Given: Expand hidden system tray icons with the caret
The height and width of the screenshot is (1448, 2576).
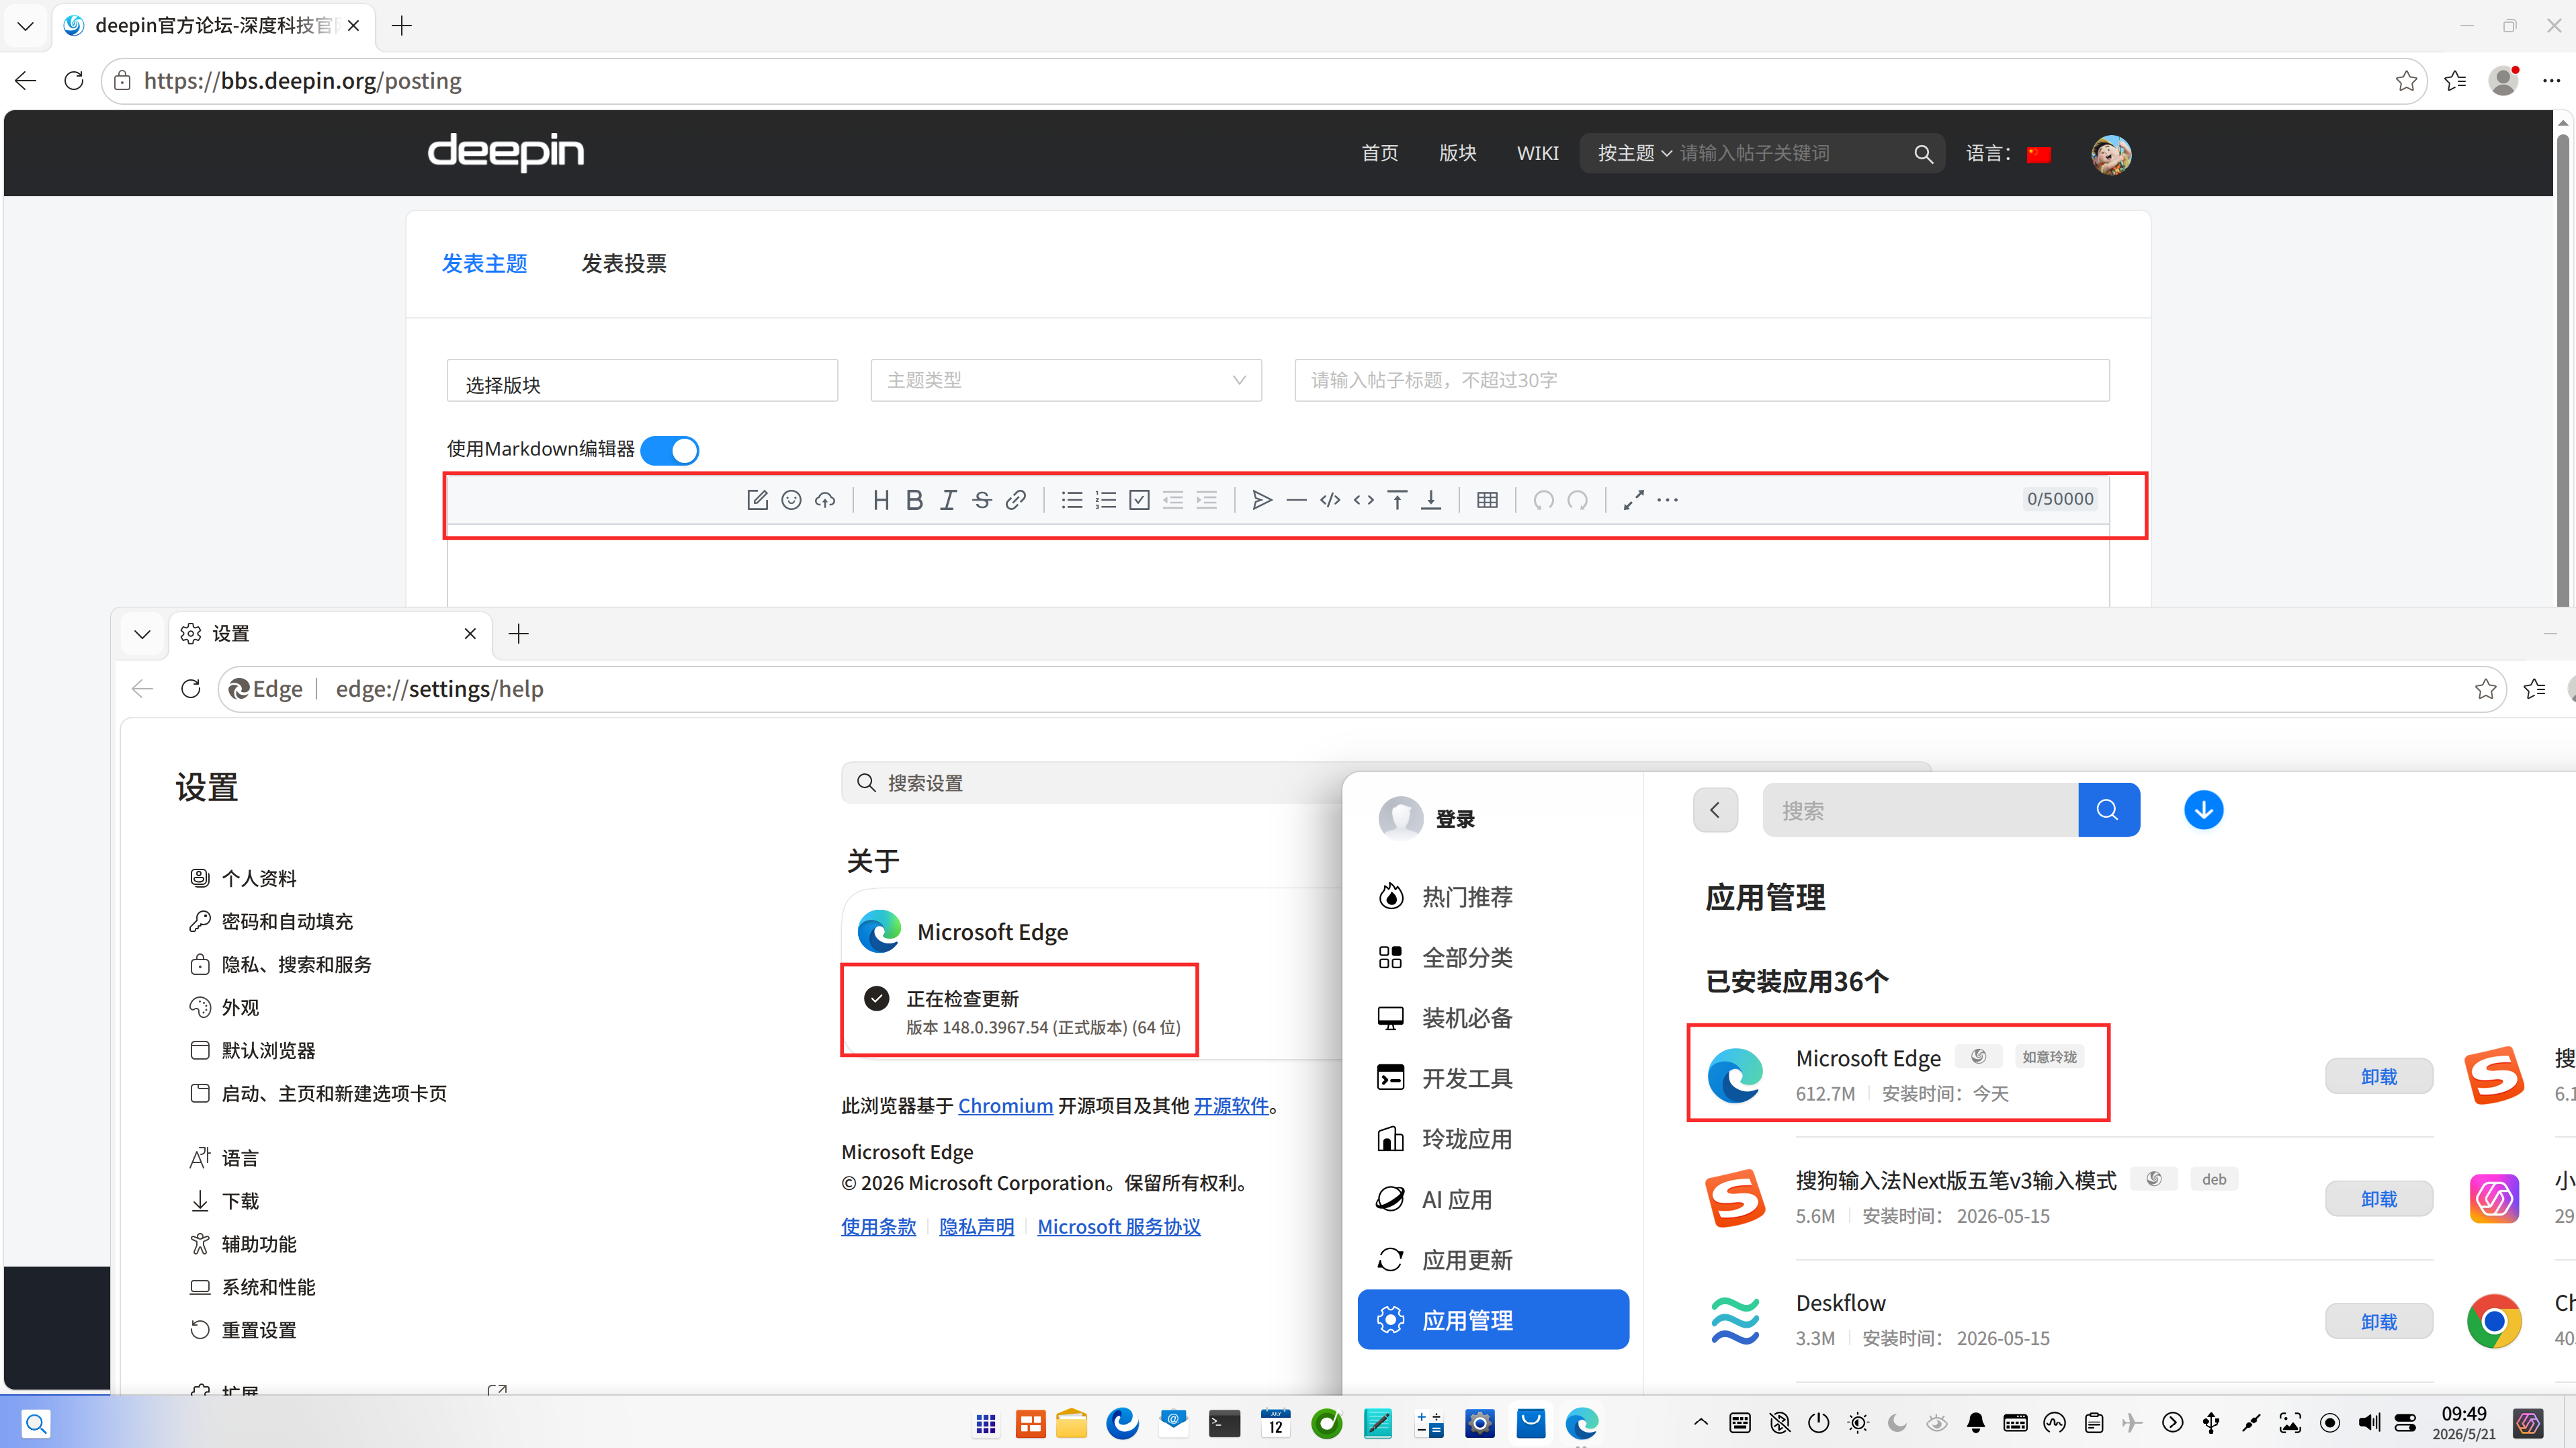Looking at the screenshot, I should [1701, 1422].
